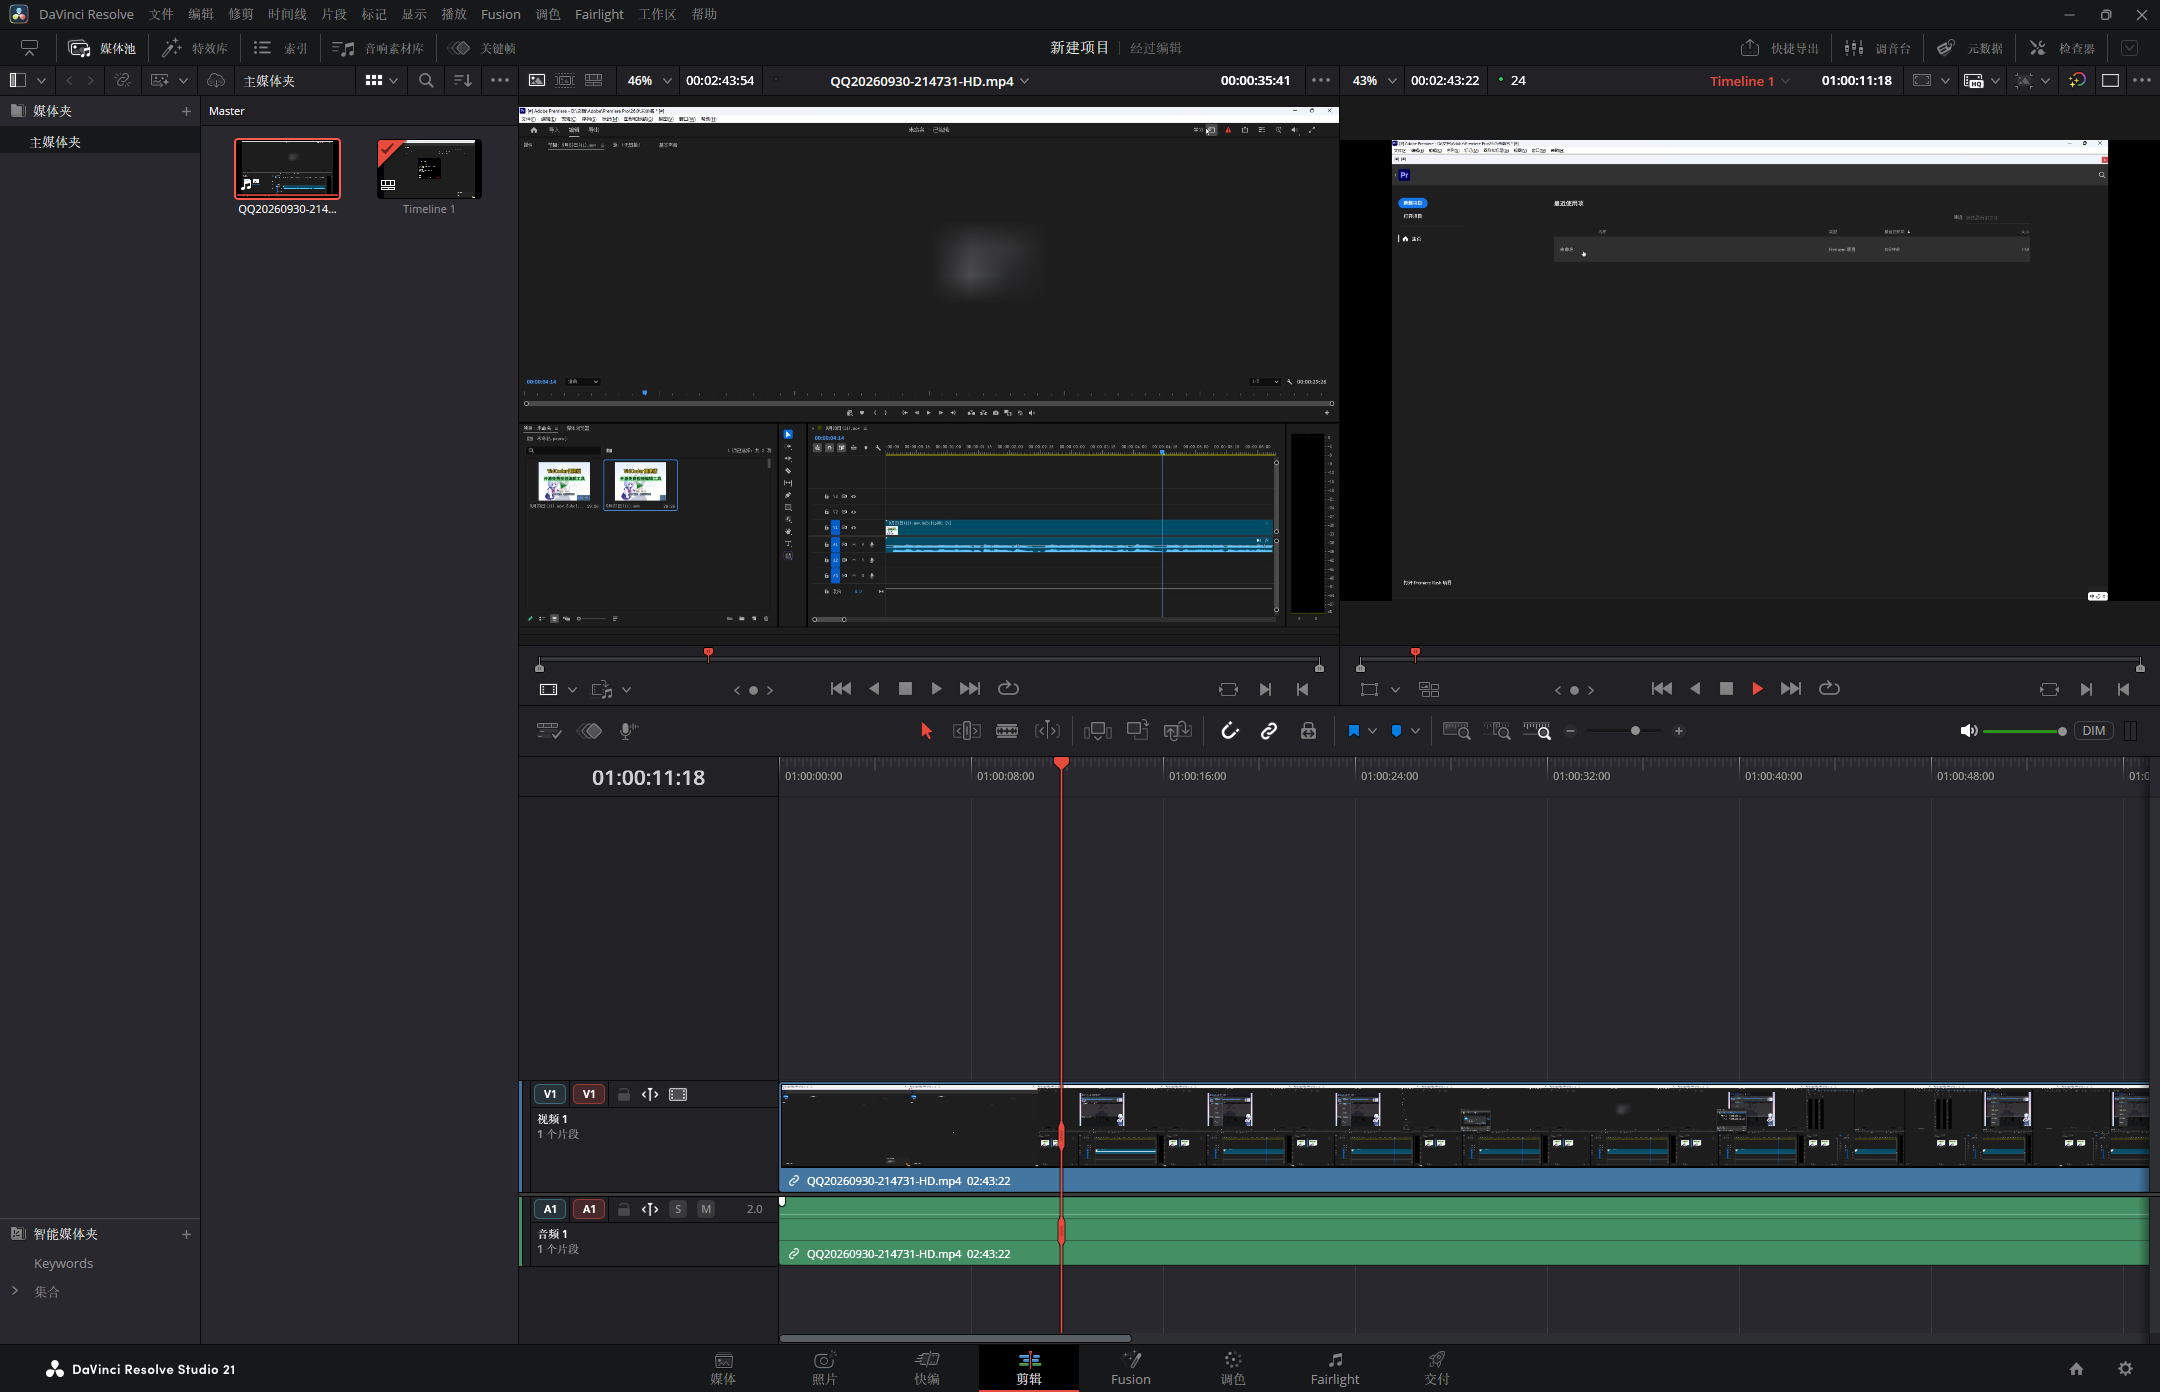Screen dimensions: 2160x1392
Task: Open project settings gear icon
Action: point(2126,1368)
